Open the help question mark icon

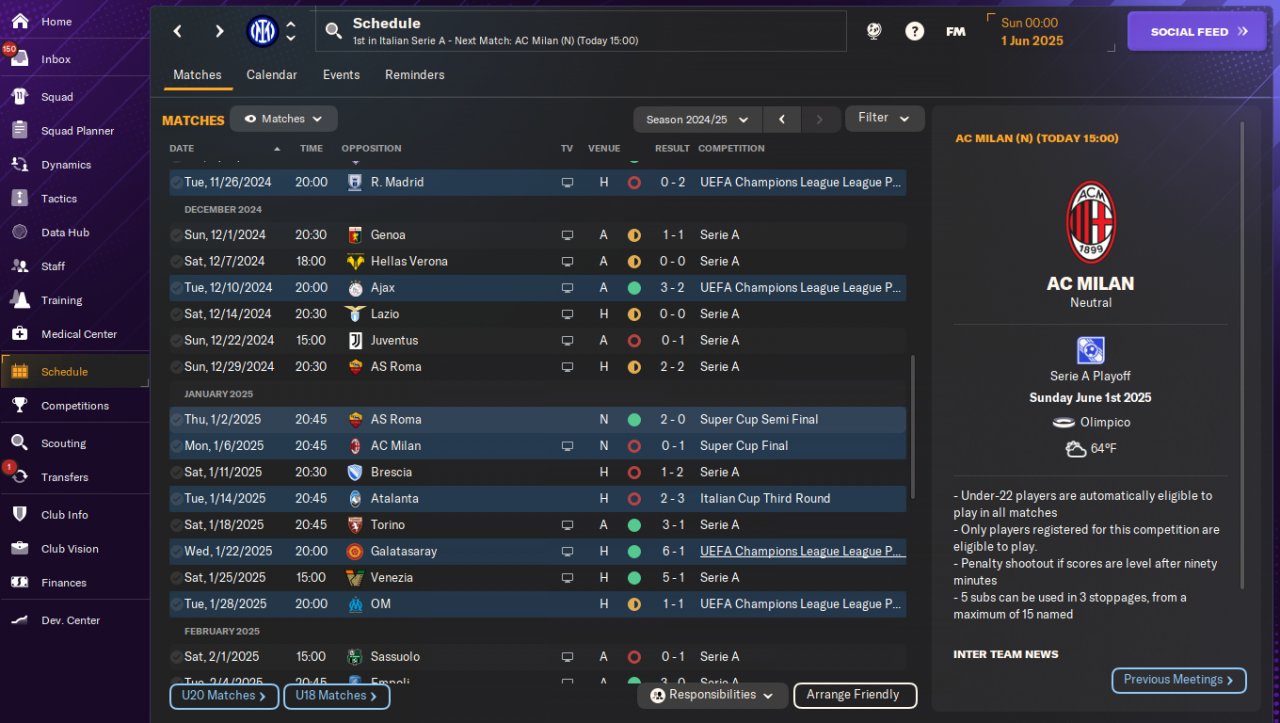[914, 31]
